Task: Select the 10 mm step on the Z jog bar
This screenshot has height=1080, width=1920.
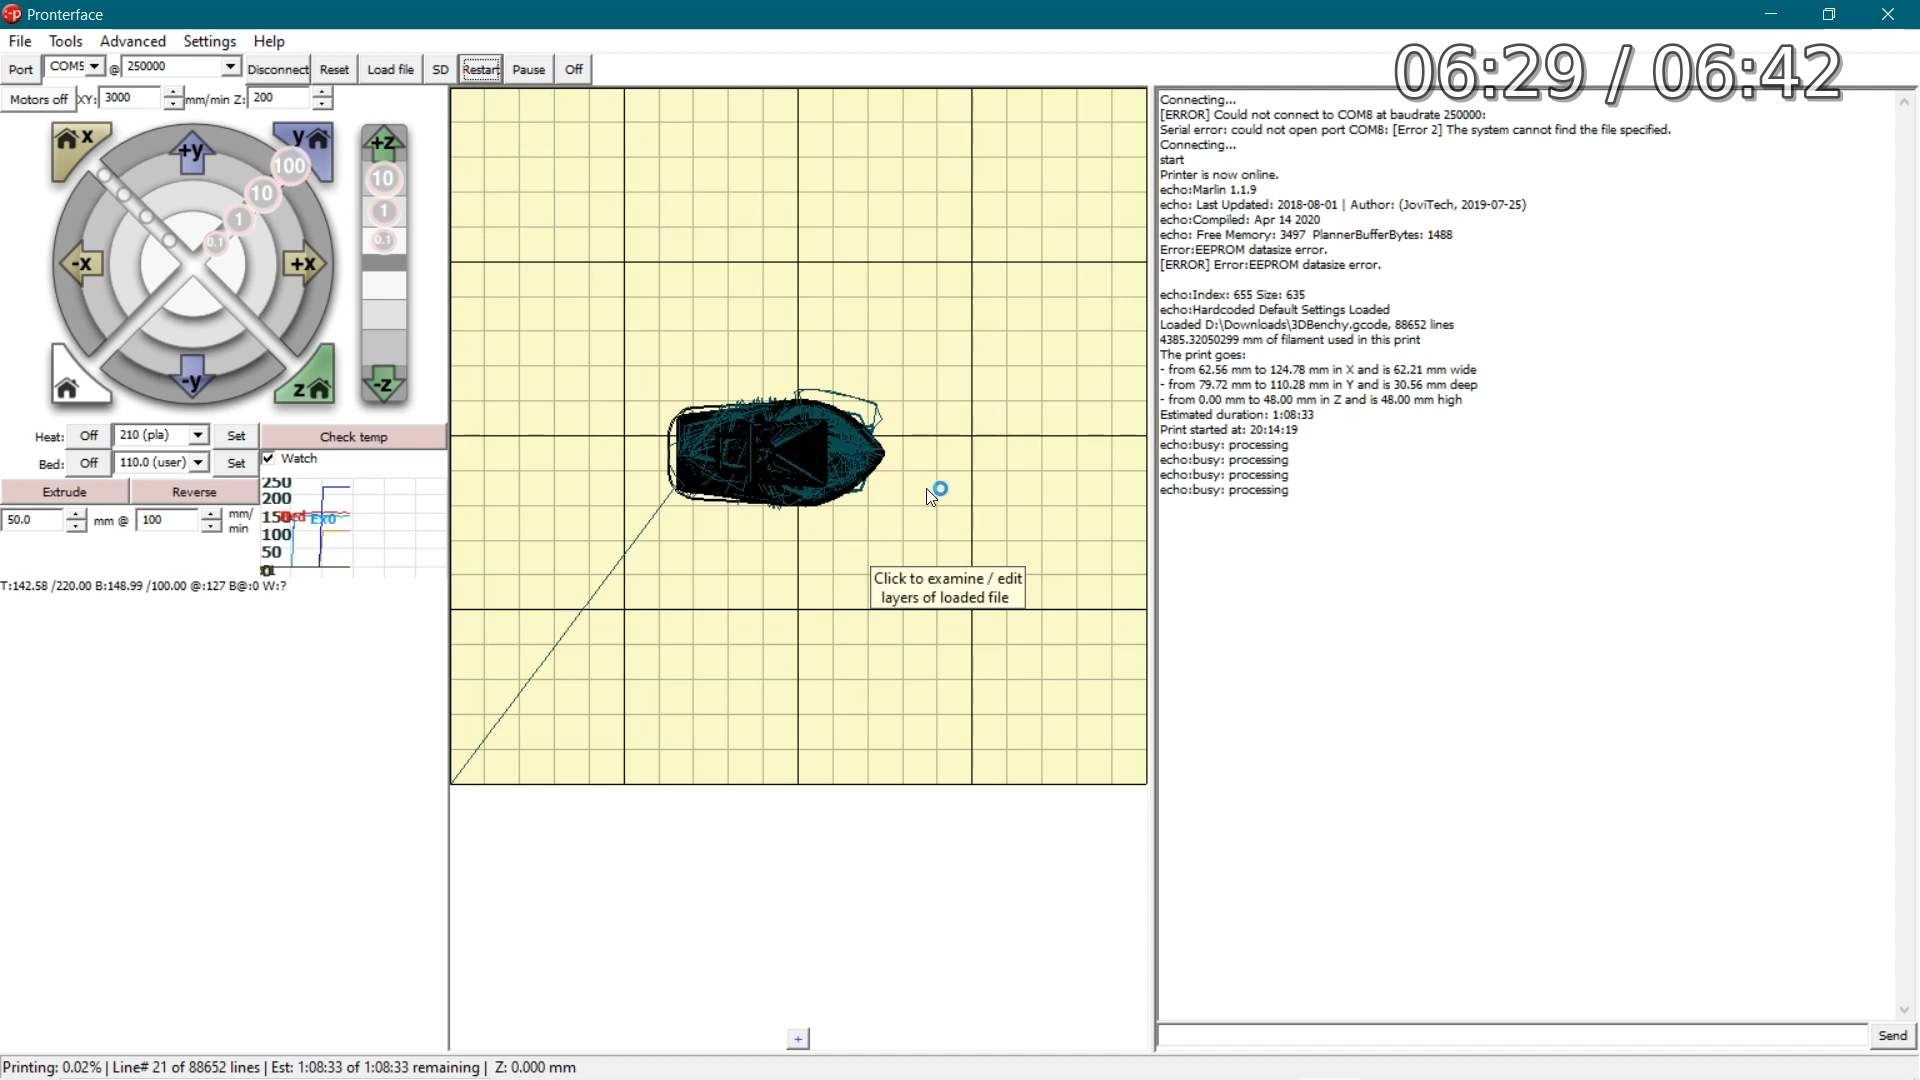Action: click(x=385, y=180)
